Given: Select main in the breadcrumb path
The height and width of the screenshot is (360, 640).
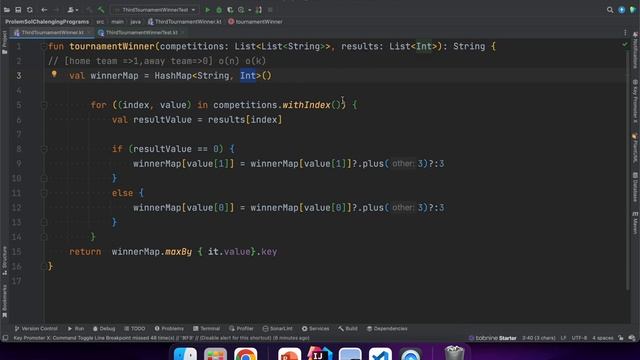Looking at the screenshot, I should [x=117, y=22].
